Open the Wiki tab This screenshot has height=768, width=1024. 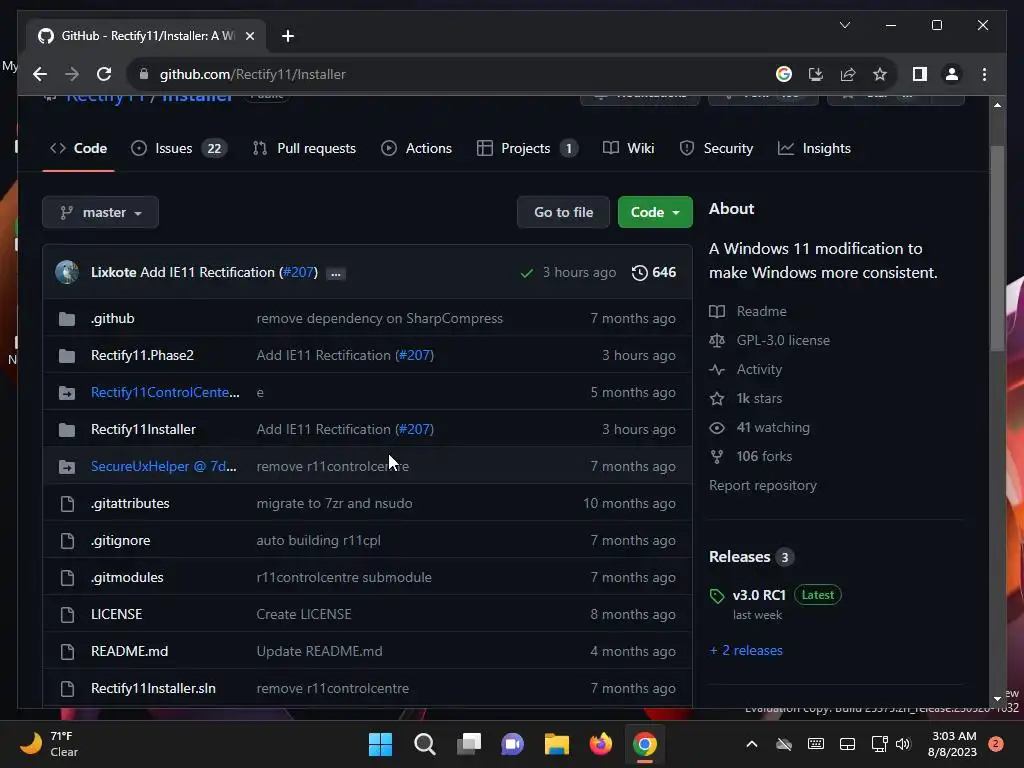(628, 148)
